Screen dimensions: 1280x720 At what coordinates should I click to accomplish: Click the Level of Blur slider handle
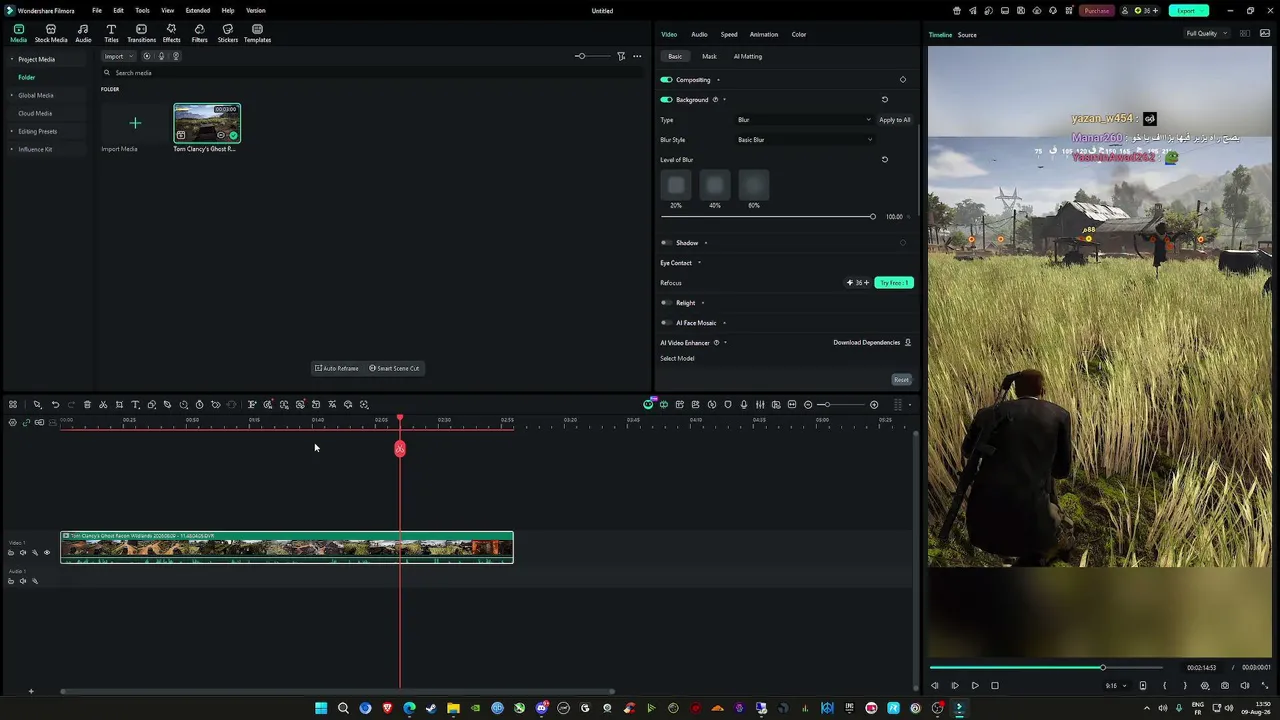click(x=872, y=217)
